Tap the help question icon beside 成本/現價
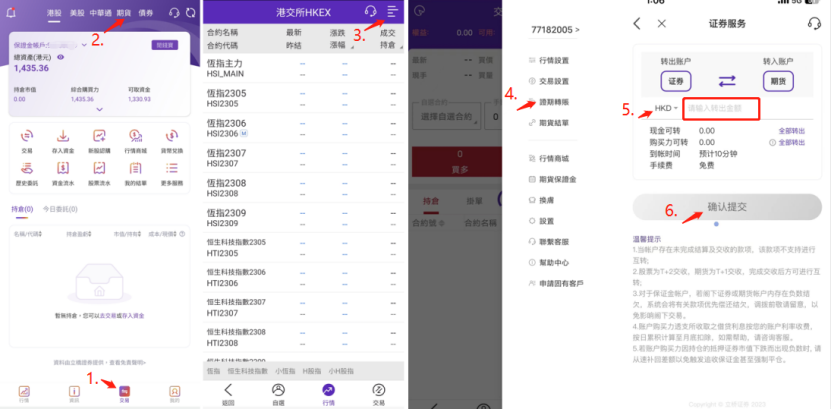 (x=182, y=234)
